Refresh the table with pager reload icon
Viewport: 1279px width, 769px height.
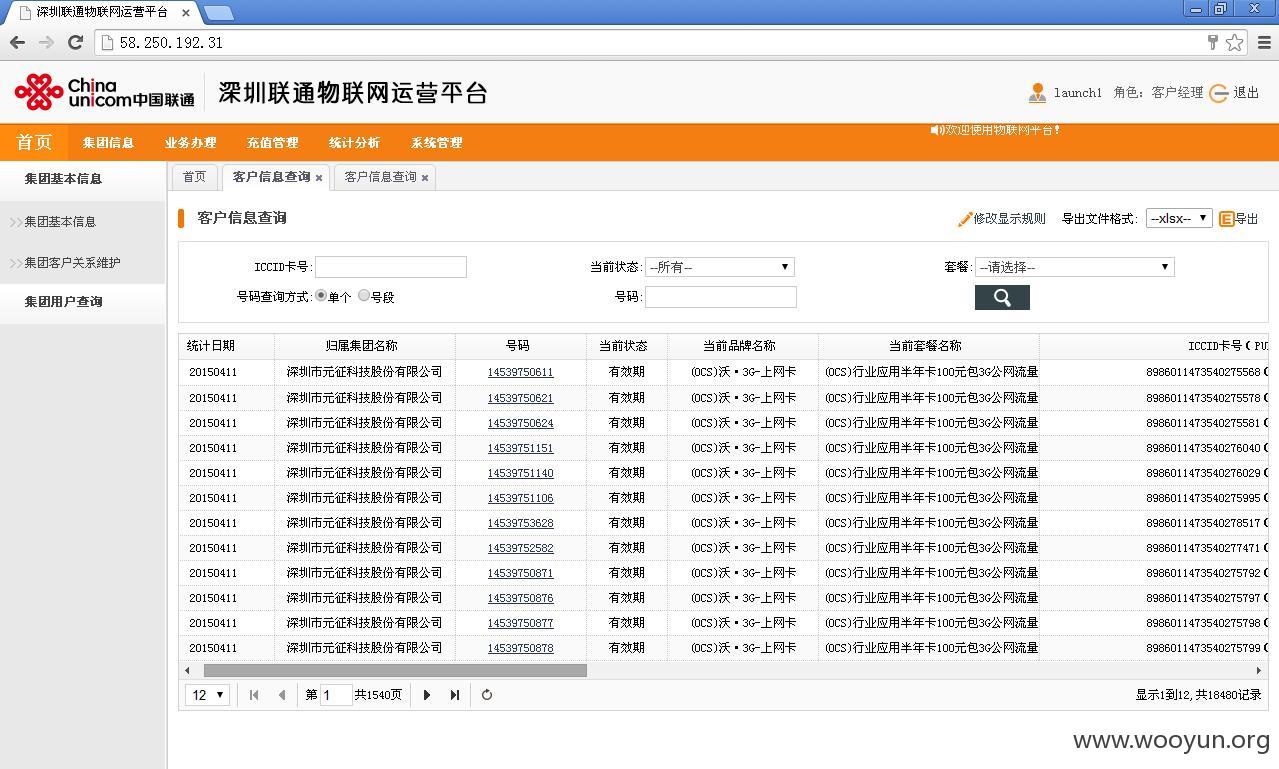[x=487, y=695]
